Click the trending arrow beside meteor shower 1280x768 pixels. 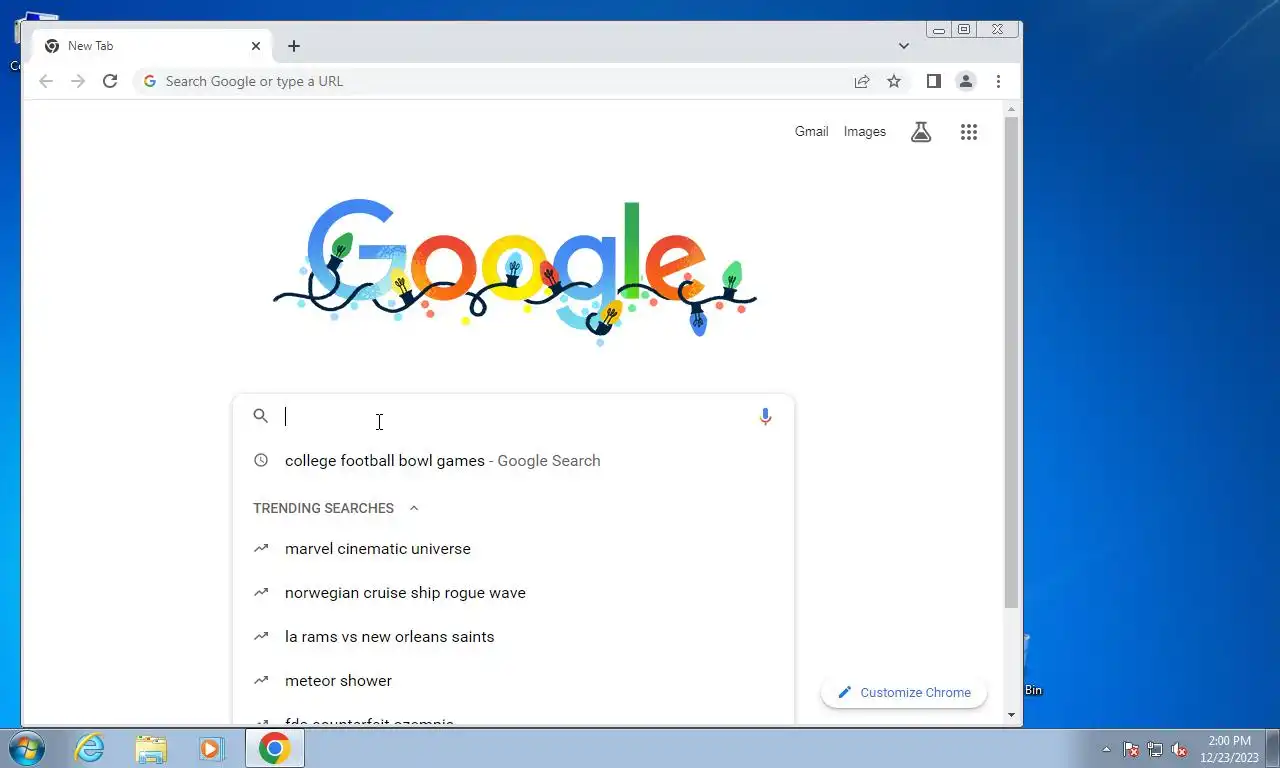(261, 680)
